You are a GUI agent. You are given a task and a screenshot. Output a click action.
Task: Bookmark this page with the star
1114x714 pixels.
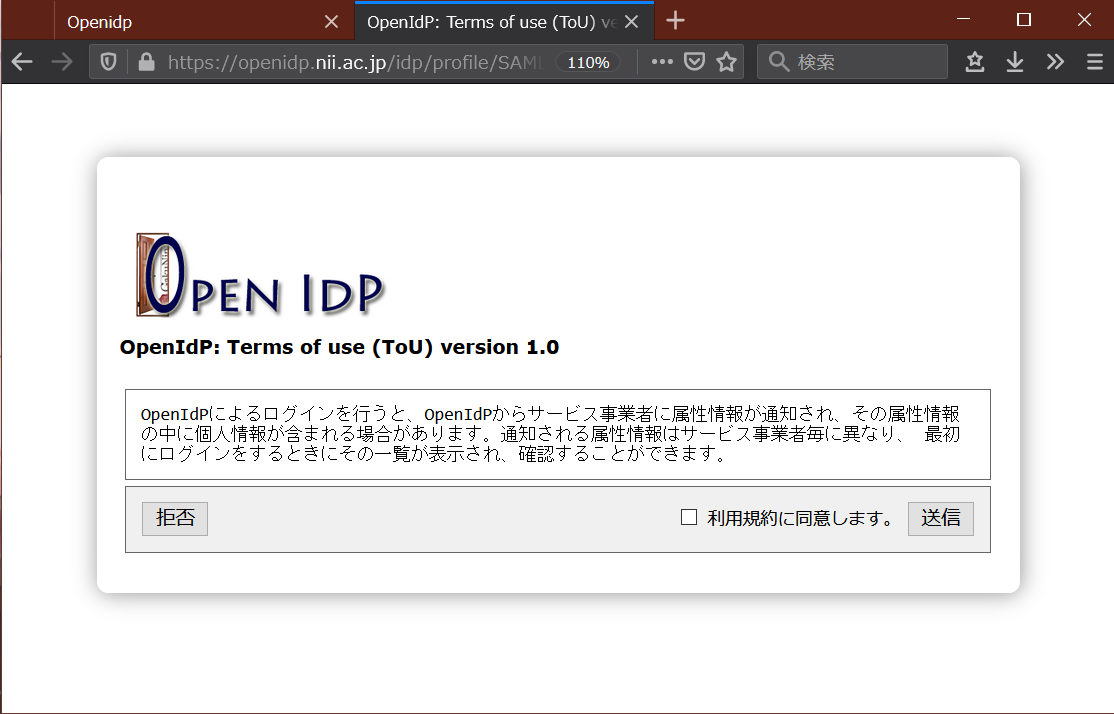click(726, 63)
